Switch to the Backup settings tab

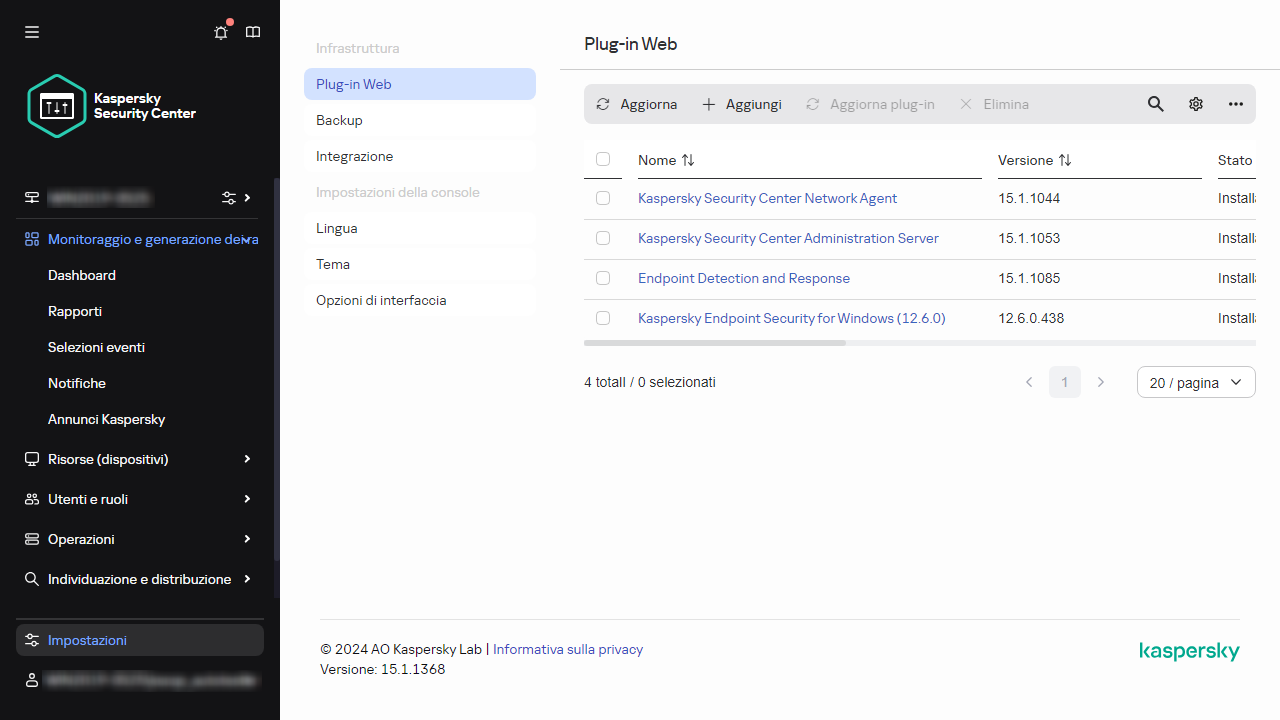pos(339,120)
